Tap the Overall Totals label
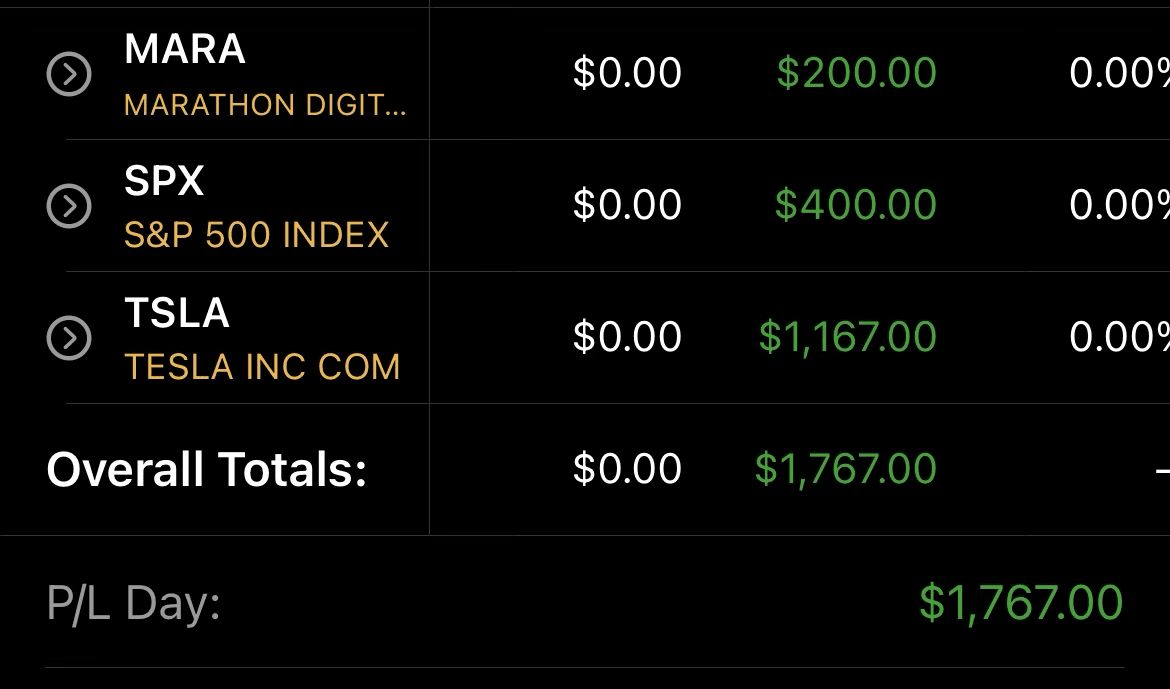 (207, 469)
